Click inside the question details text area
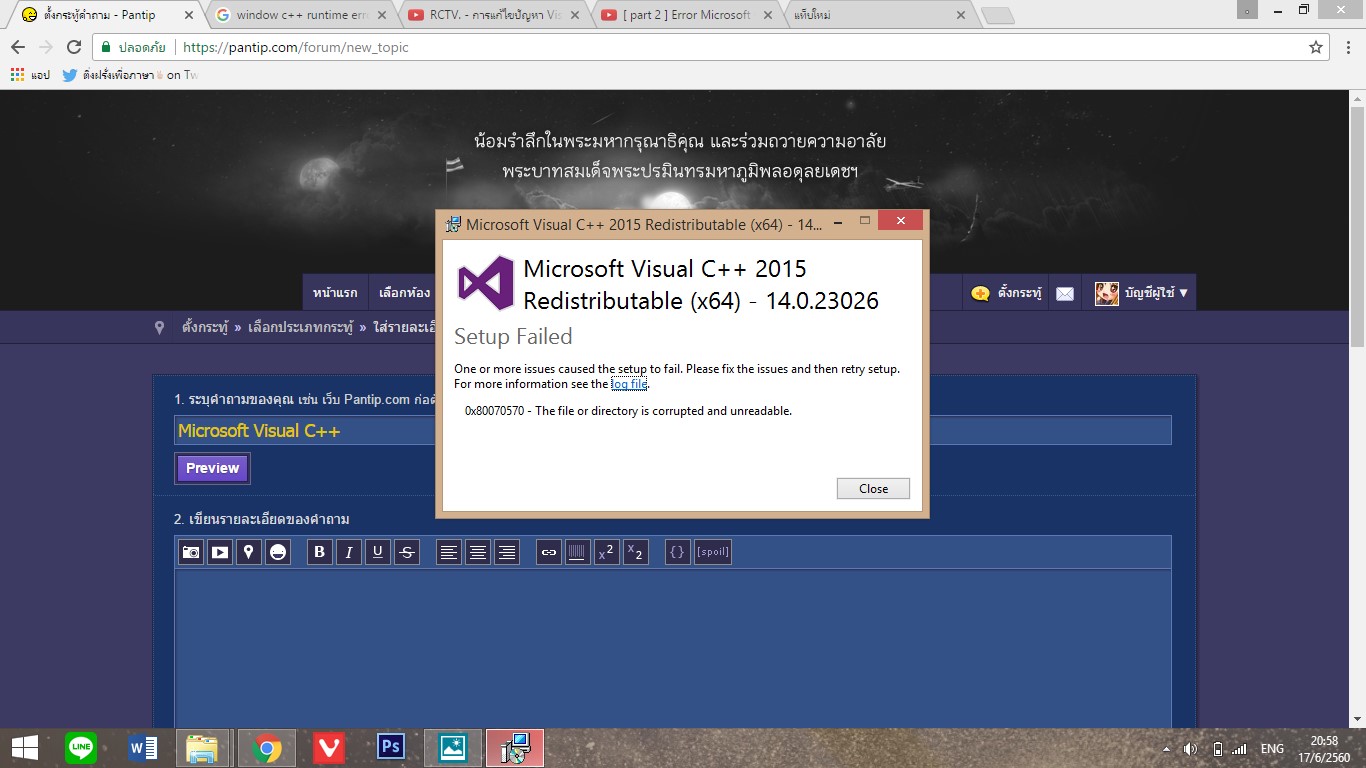 coord(672,648)
